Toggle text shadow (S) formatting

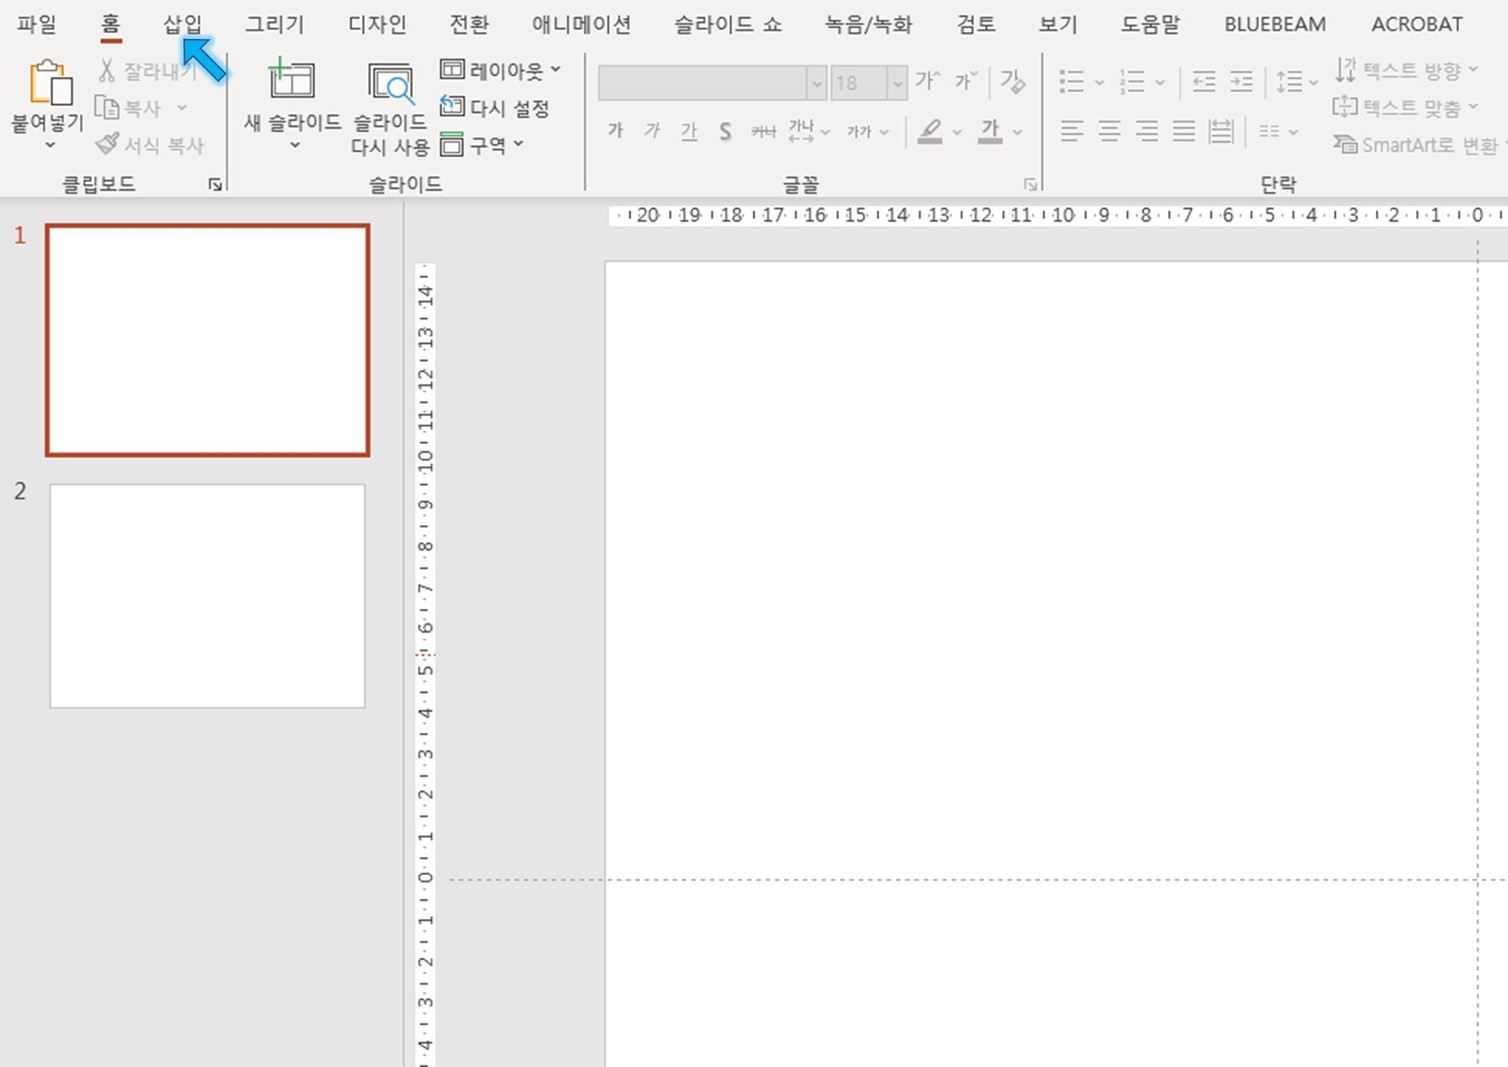[x=725, y=131]
